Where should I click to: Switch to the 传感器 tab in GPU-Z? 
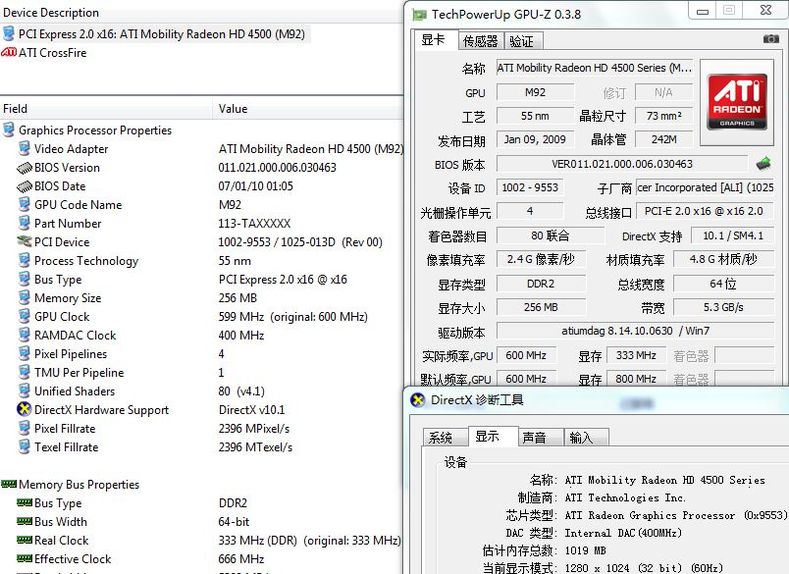click(480, 41)
